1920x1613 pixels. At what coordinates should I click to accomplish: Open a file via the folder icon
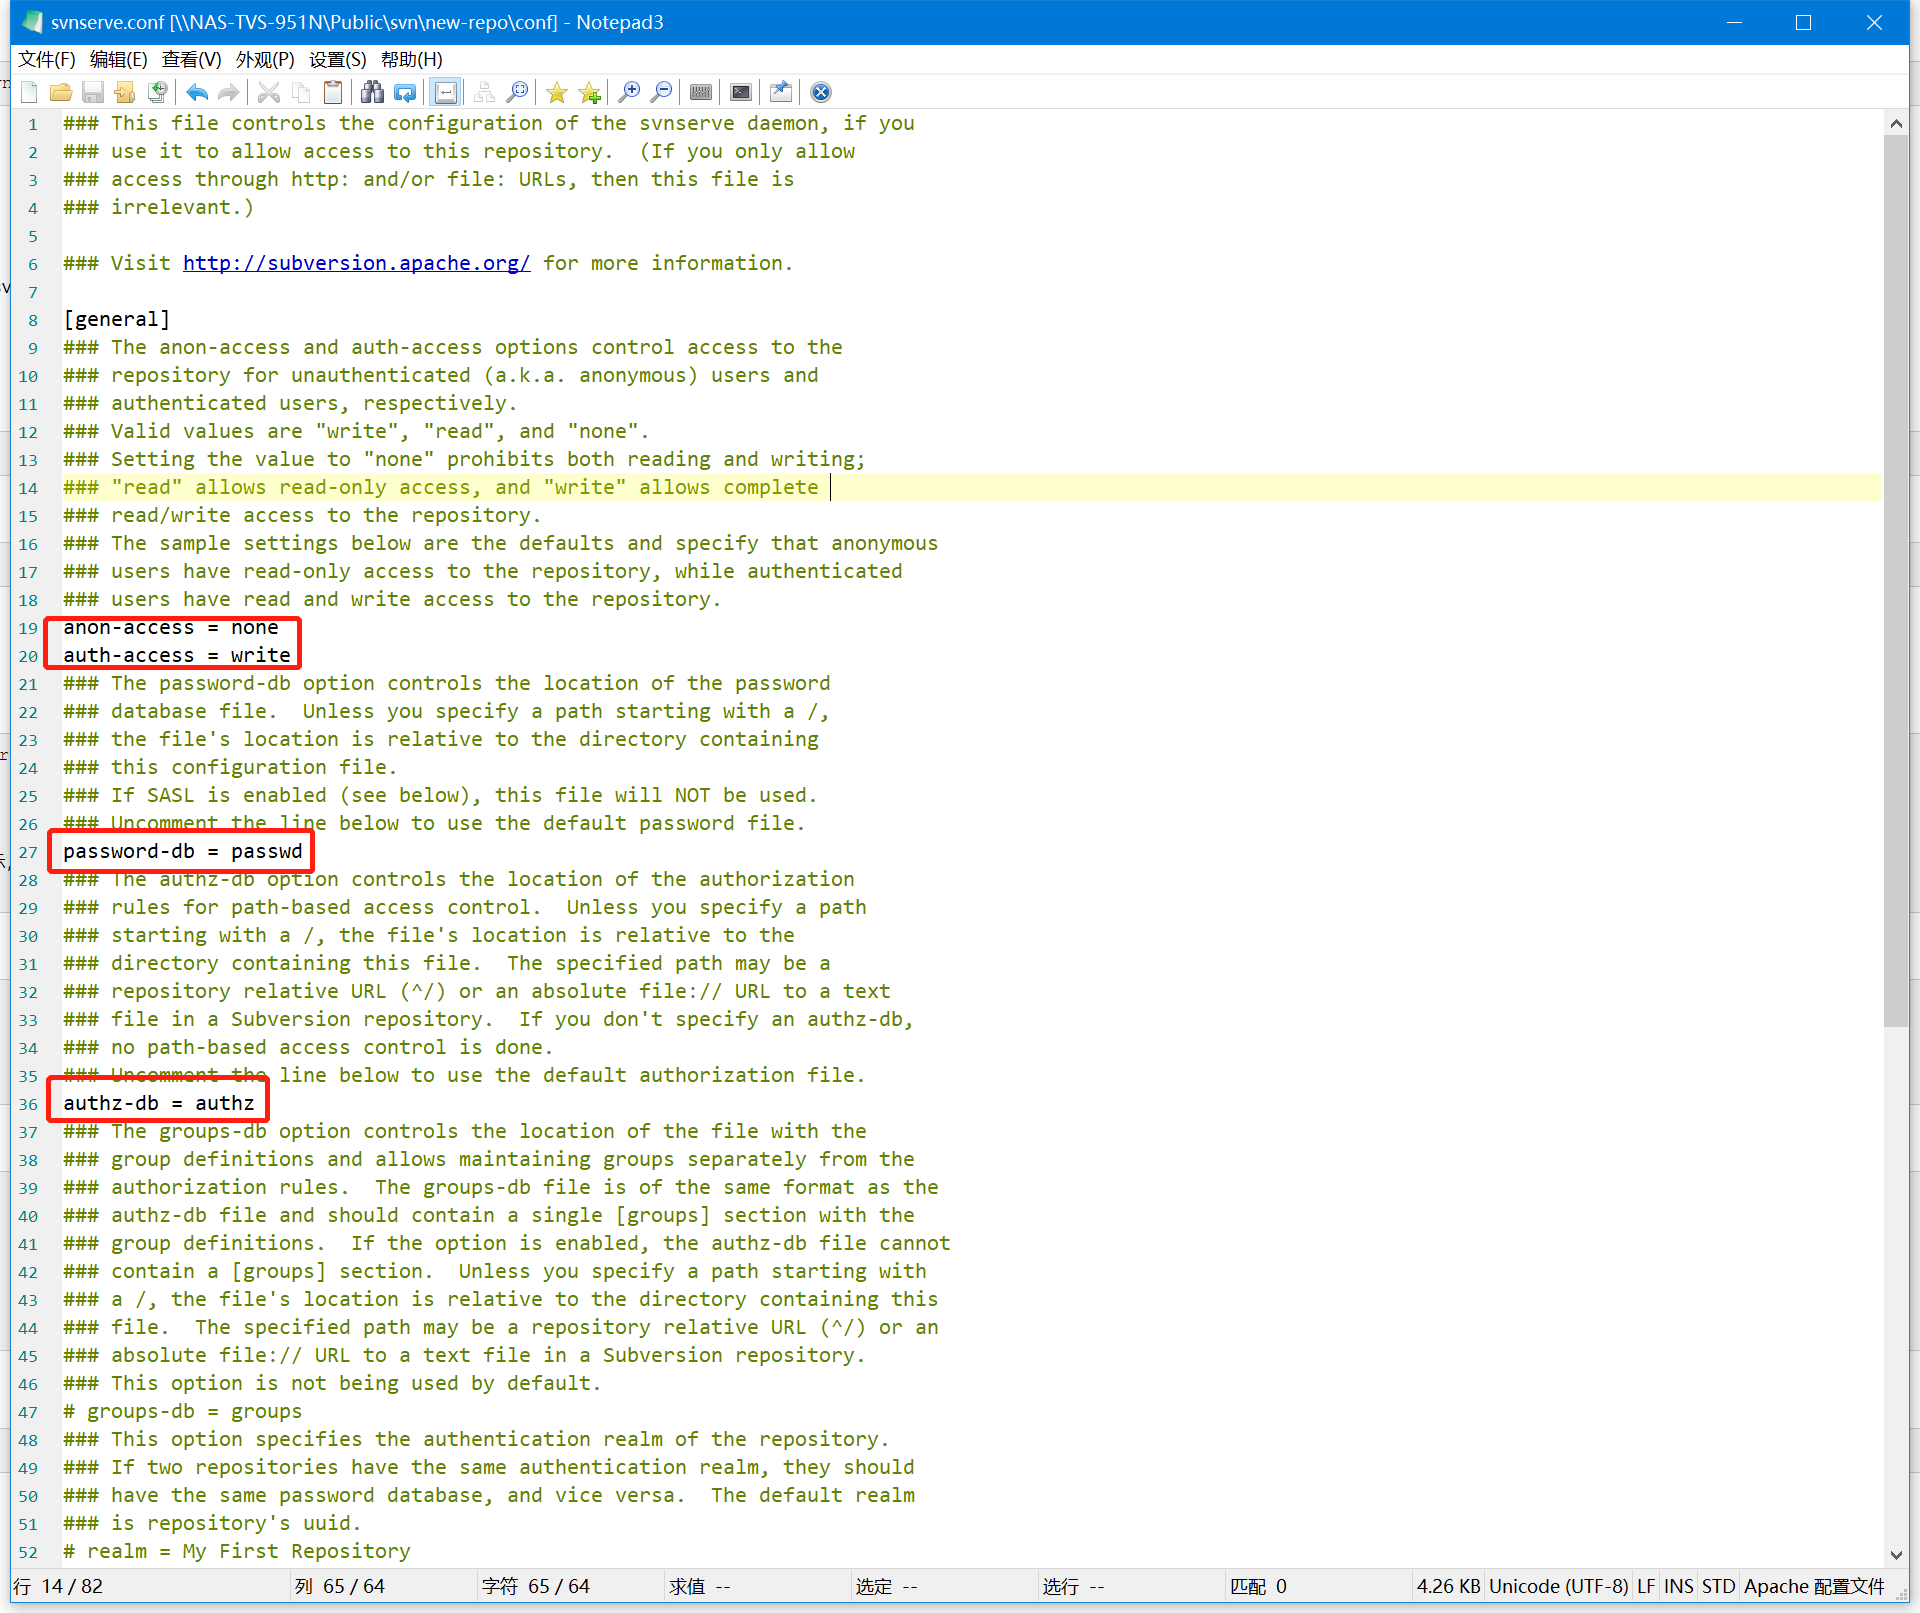click(61, 93)
